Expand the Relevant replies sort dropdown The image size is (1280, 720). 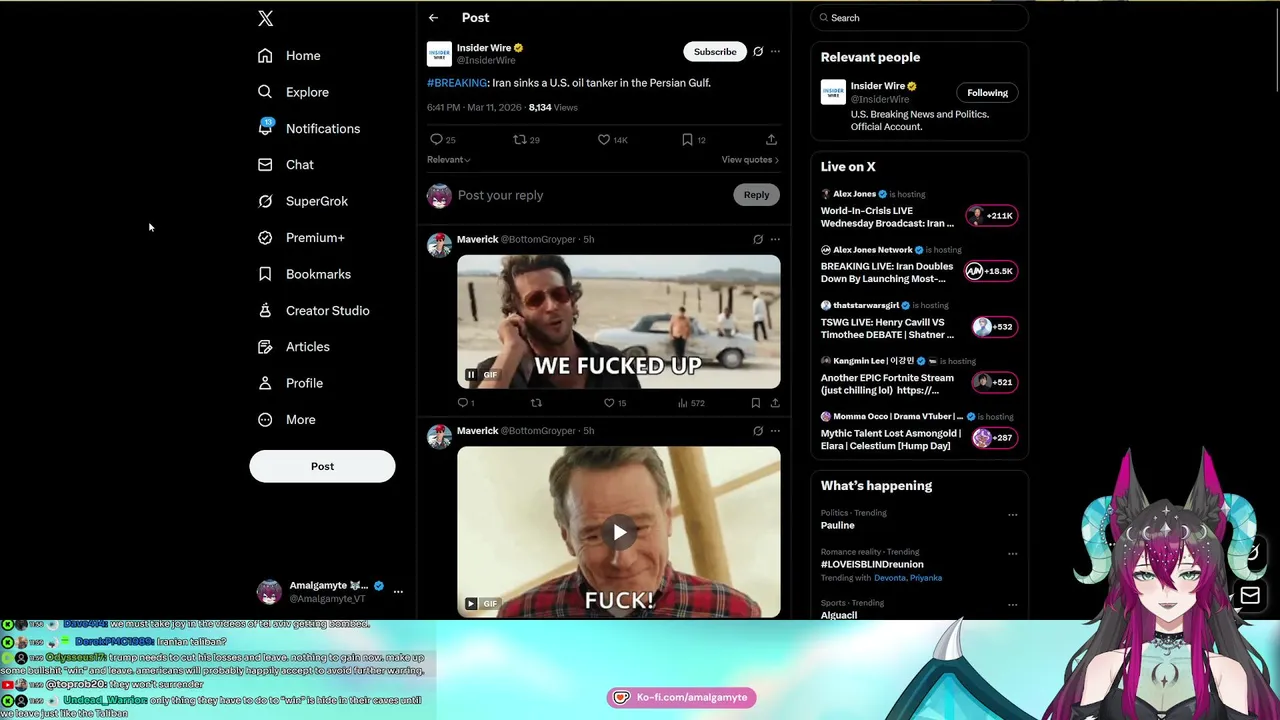coord(448,160)
